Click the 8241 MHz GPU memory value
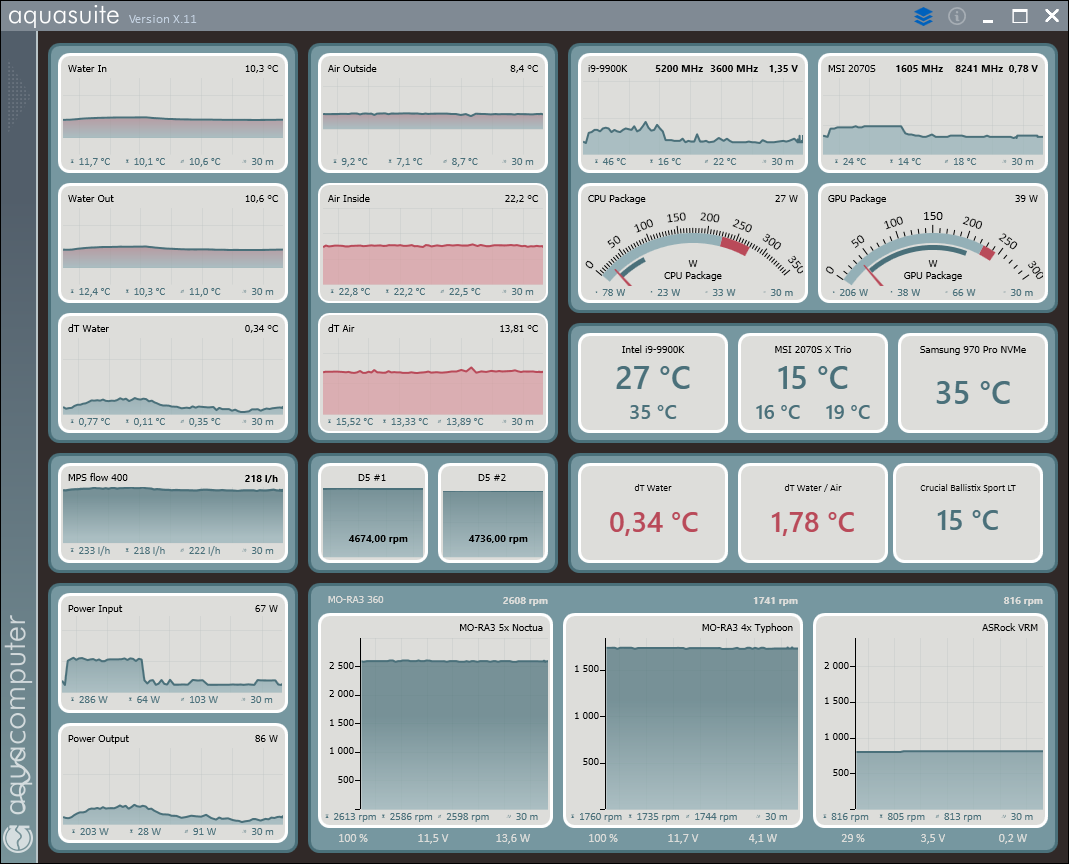This screenshot has height=864, width=1069. point(979,68)
